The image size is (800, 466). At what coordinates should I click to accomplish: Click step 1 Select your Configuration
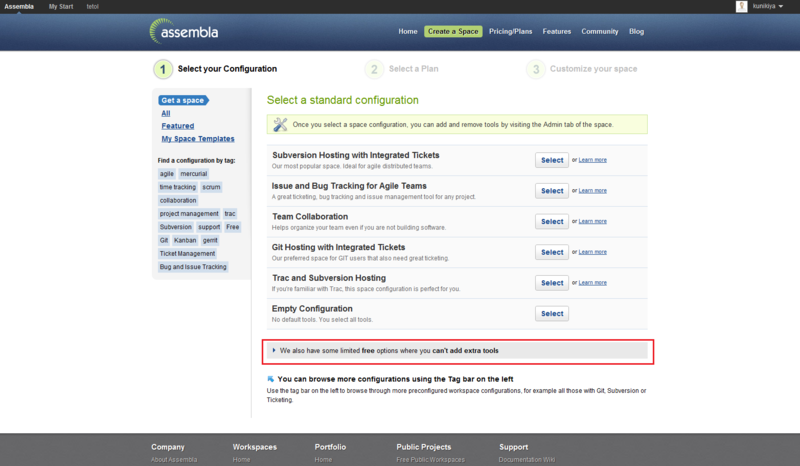[216, 69]
